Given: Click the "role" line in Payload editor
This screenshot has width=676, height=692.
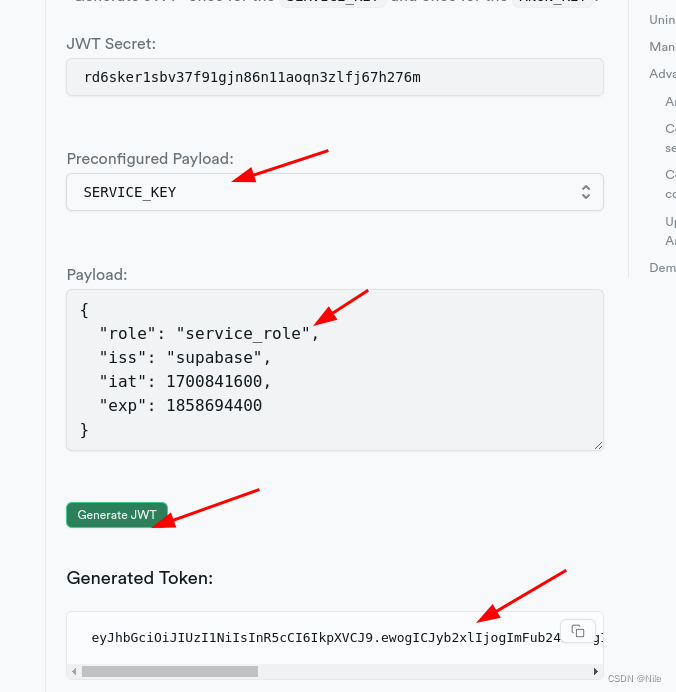Looking at the screenshot, I should coord(208,333).
